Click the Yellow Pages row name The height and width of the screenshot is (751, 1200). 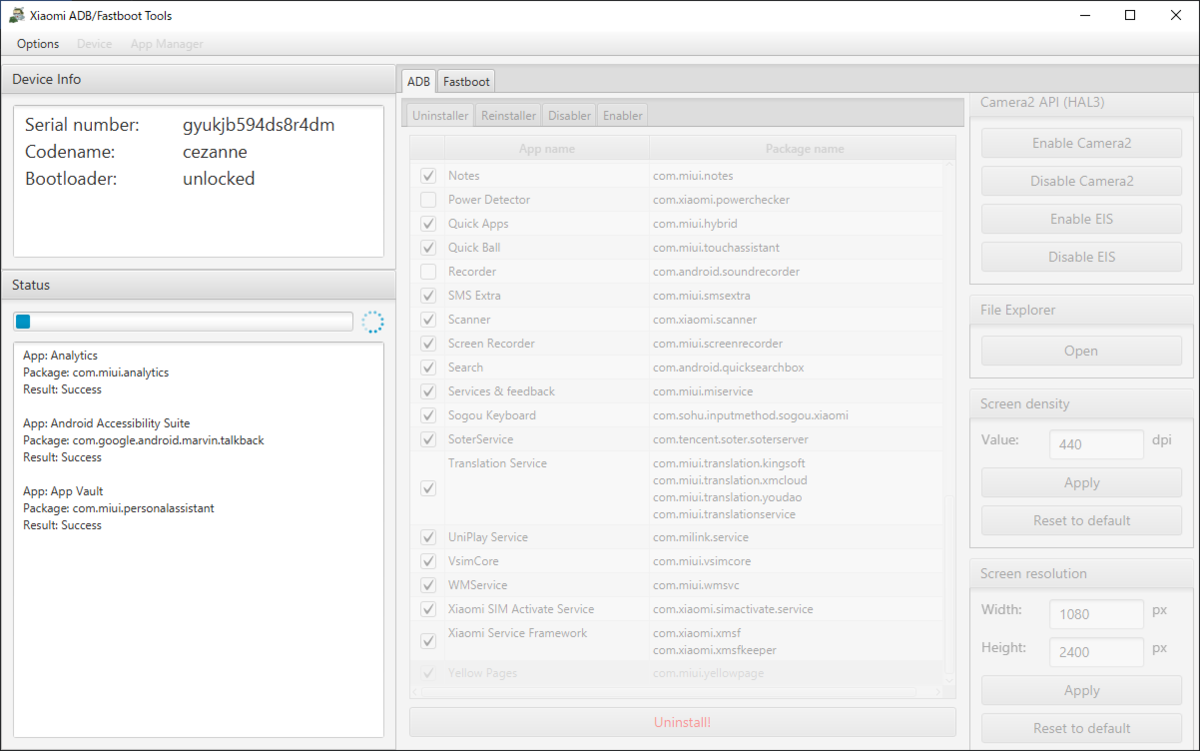click(483, 673)
